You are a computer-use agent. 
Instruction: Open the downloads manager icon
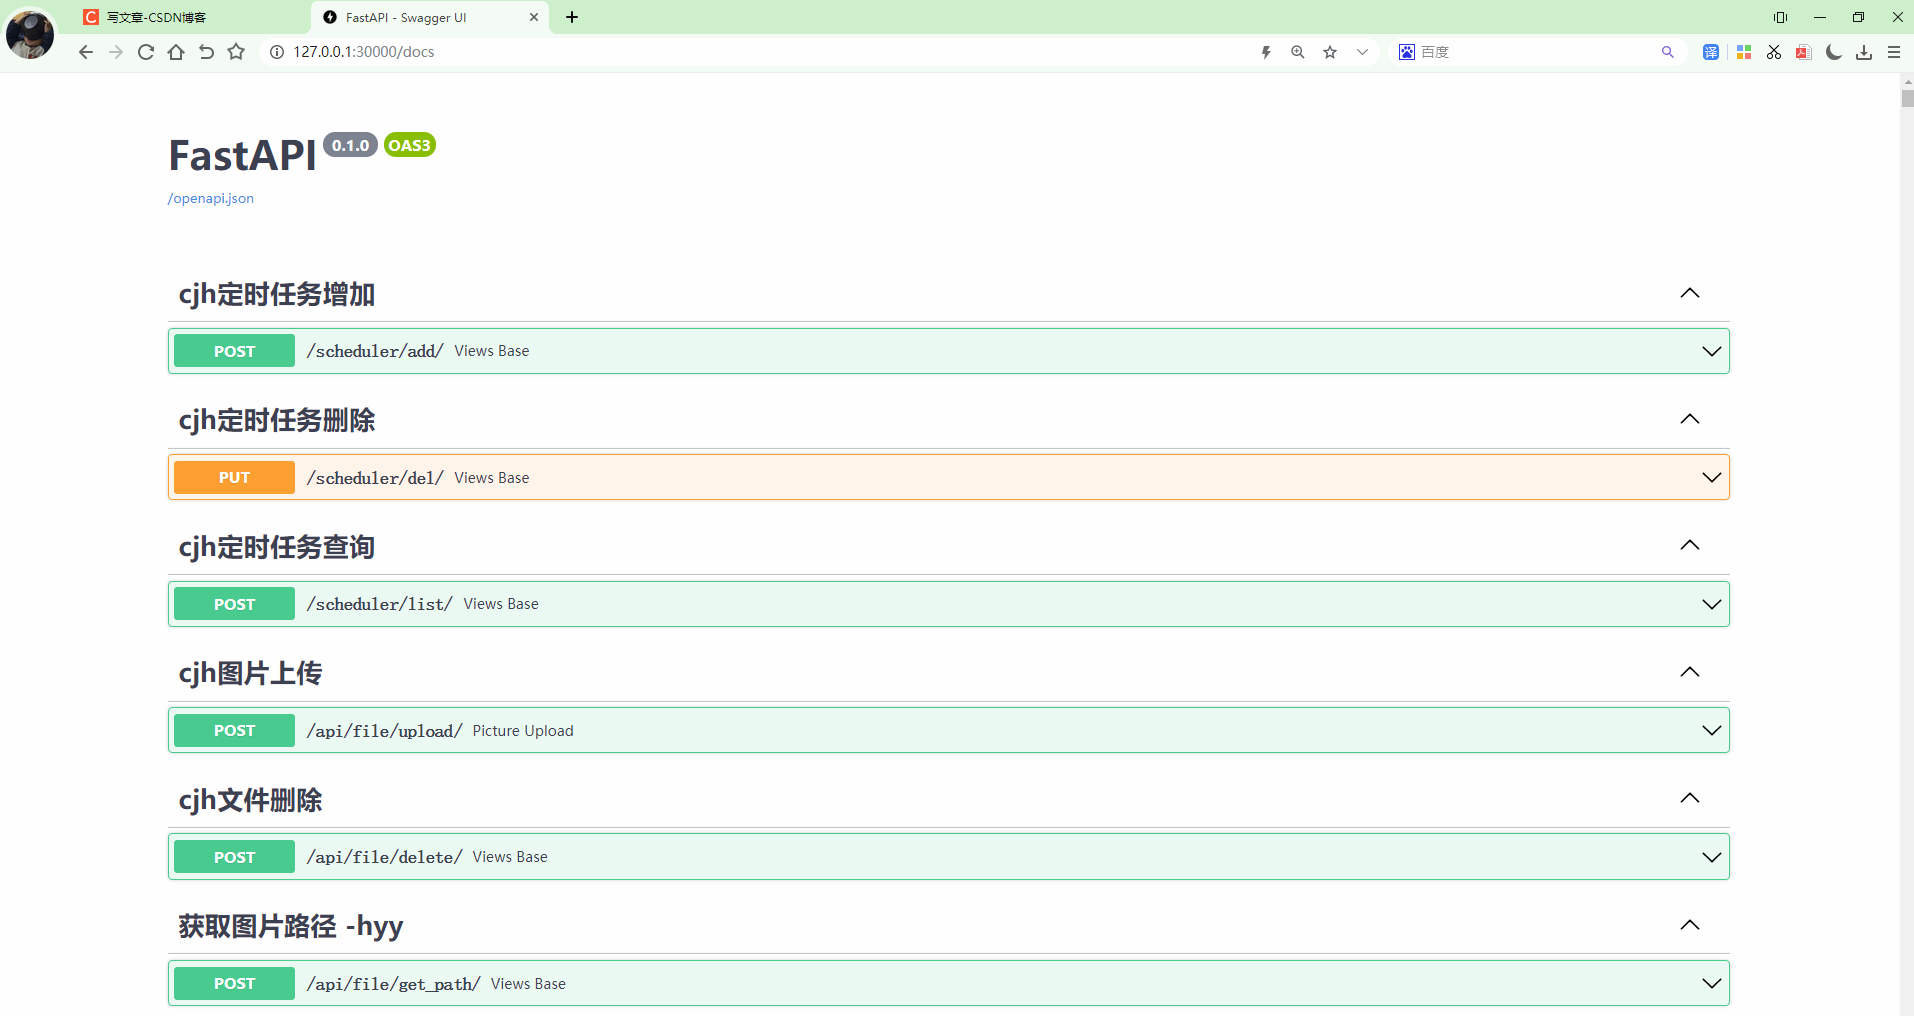(x=1864, y=52)
